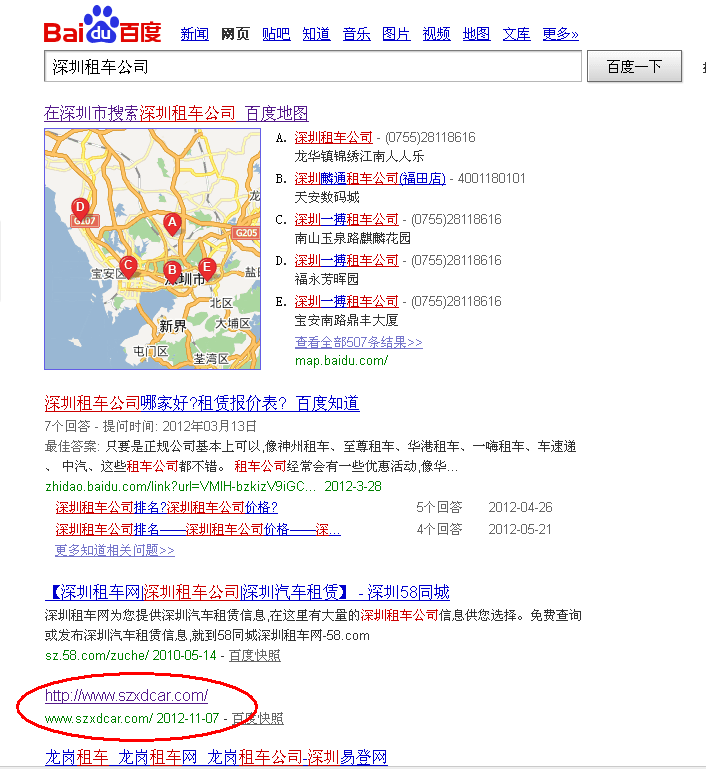The height and width of the screenshot is (769, 706).
Task: Open http://www.szxdcar.com/ result link
Action: tap(126, 695)
